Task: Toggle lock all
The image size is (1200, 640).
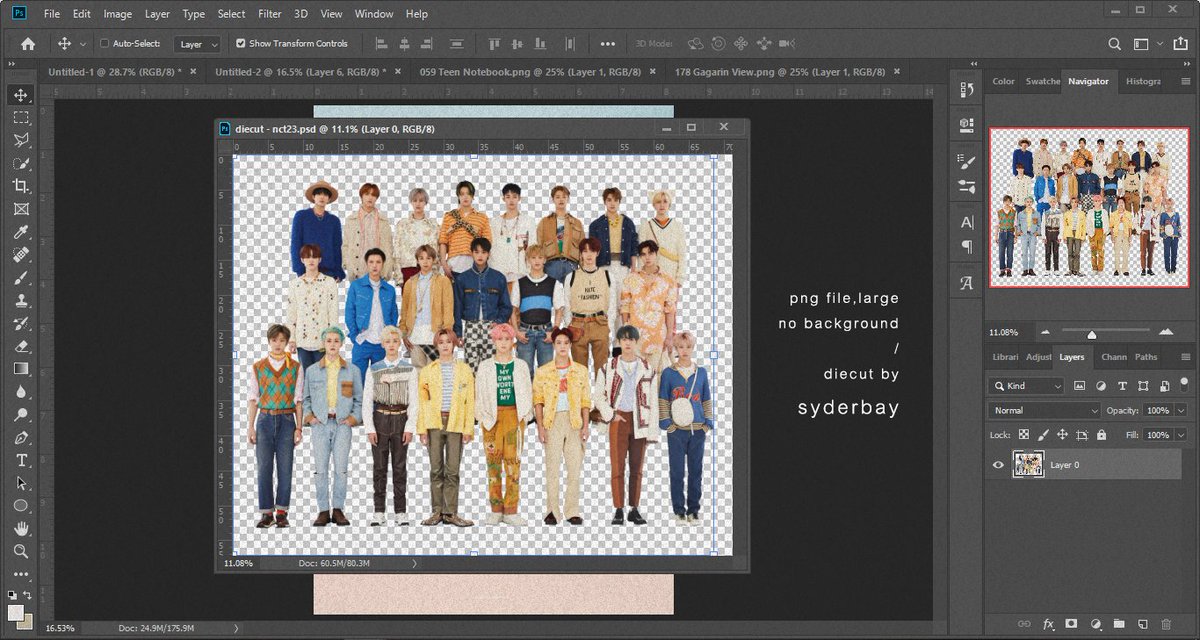Action: [x=1101, y=436]
